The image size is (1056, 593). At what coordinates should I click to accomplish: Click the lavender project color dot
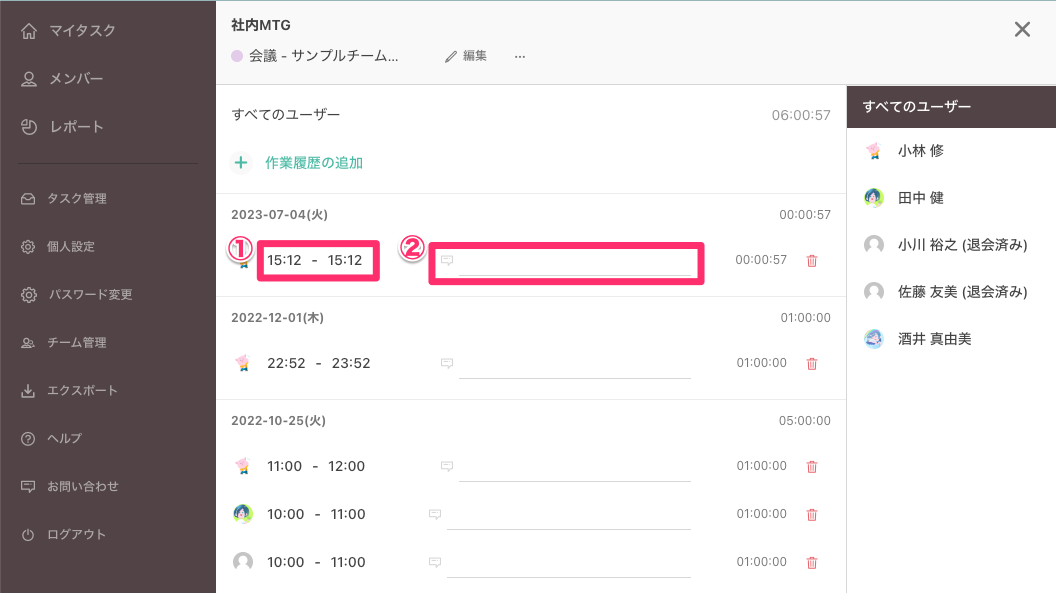[x=237, y=57]
